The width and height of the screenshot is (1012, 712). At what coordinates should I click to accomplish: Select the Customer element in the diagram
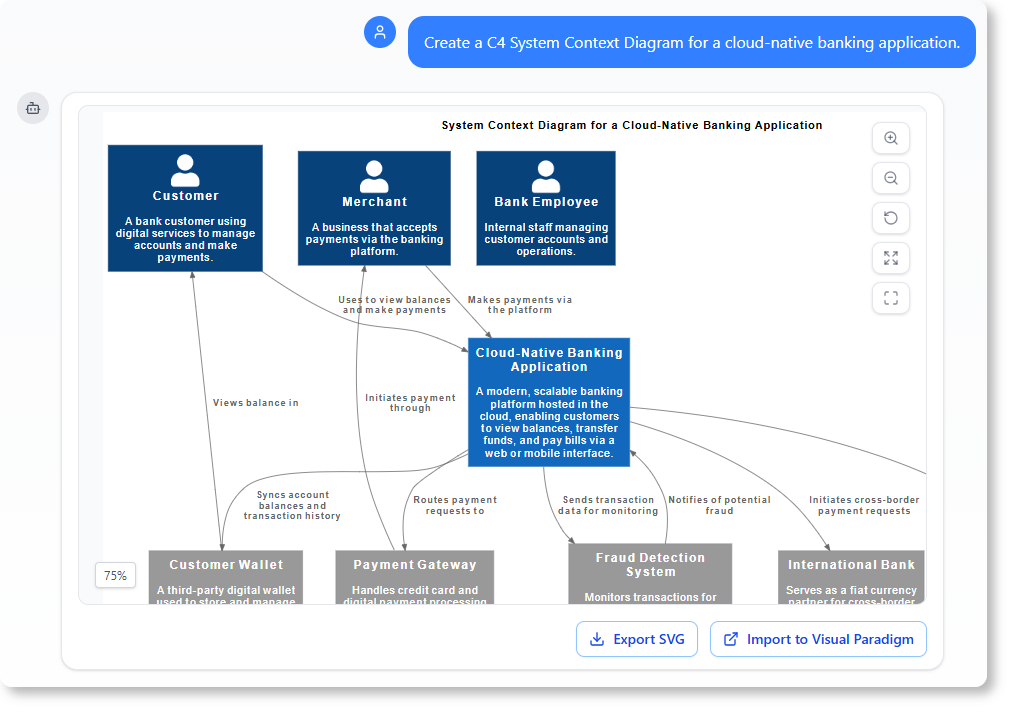point(185,208)
